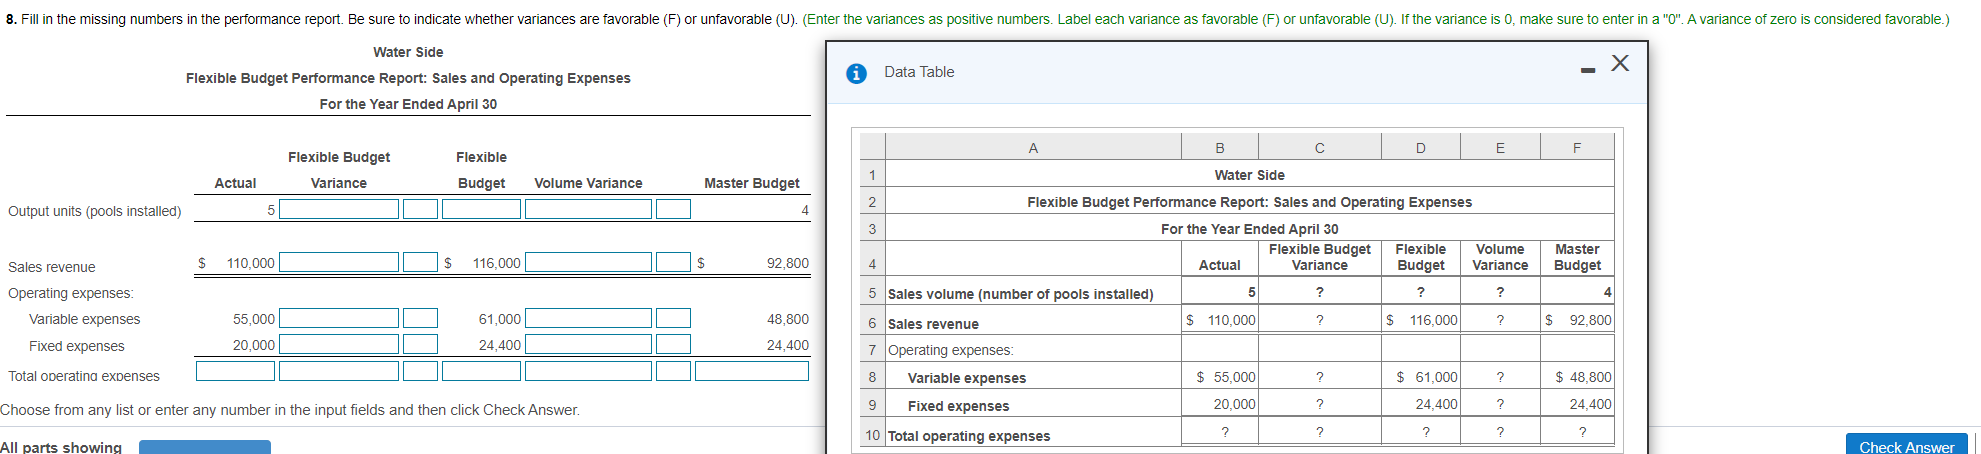Click the 20,000 cell in Data Table
This screenshot has height=454, width=1981.
(x=1220, y=404)
